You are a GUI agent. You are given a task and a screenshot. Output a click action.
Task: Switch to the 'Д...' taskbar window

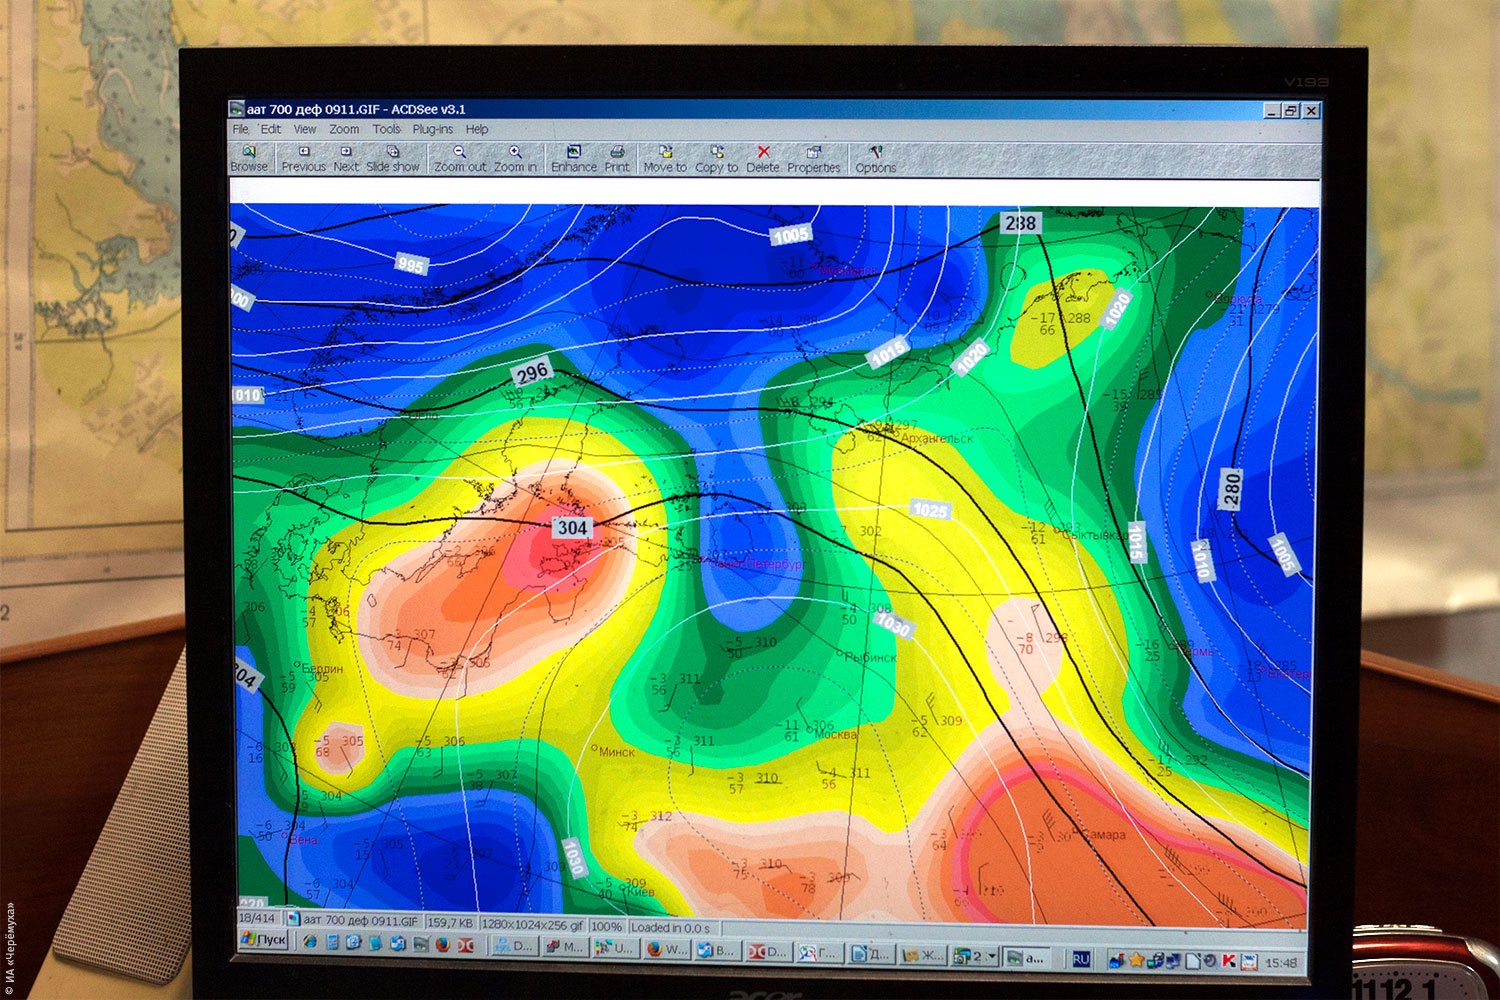point(872,954)
